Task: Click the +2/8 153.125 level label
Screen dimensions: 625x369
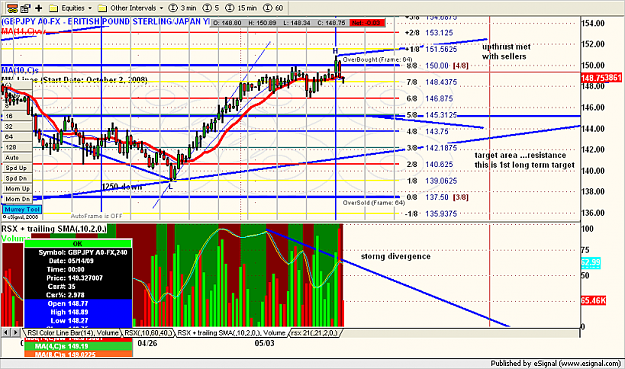Action: 429,33
